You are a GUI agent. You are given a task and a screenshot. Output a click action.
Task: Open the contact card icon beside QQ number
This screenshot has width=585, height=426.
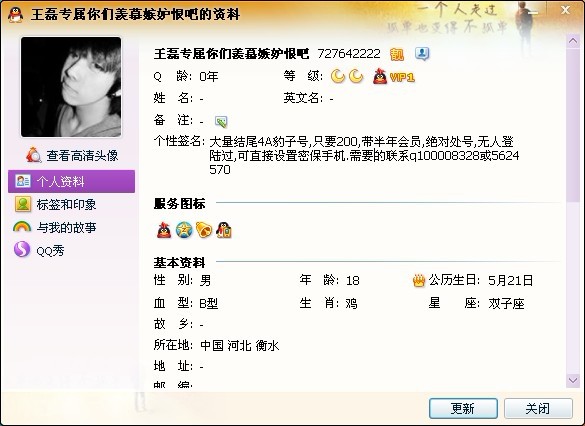click(422, 54)
